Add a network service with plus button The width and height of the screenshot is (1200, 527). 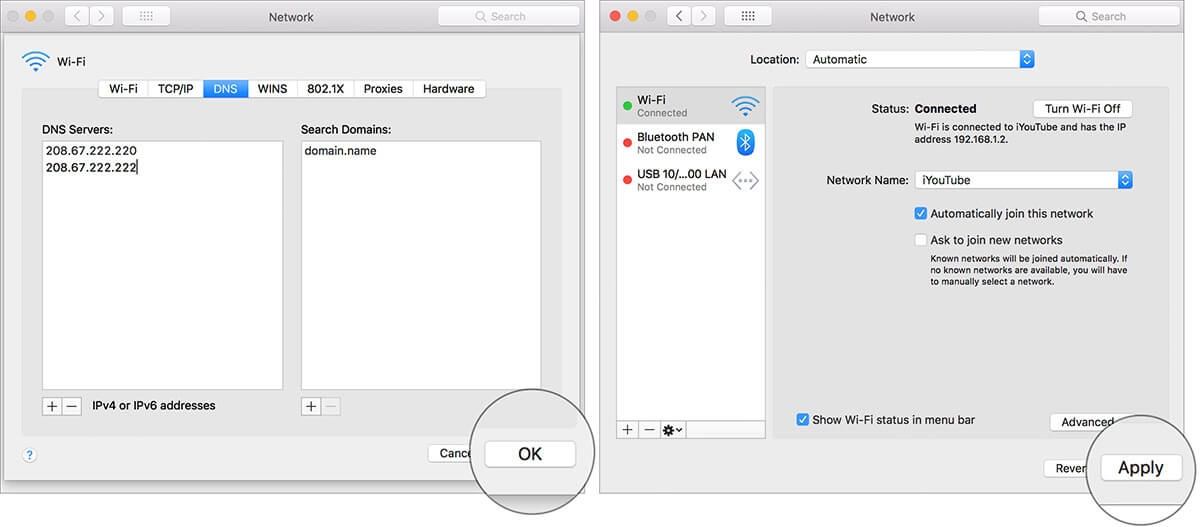(x=627, y=429)
